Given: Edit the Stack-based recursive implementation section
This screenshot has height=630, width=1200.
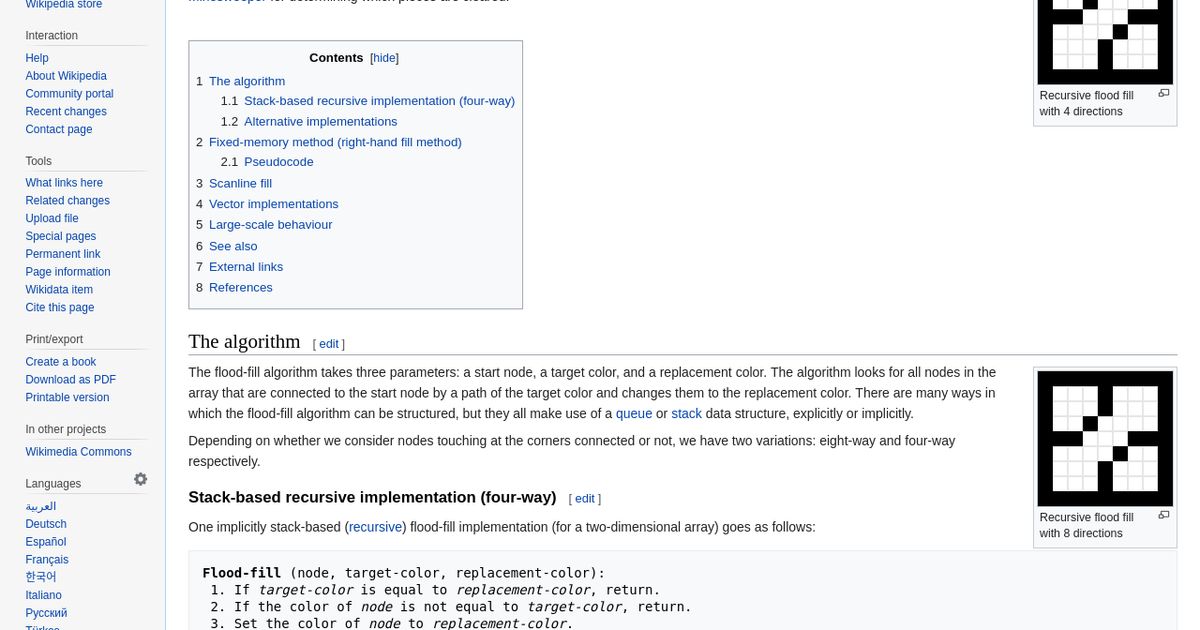Looking at the screenshot, I should coord(584,498).
